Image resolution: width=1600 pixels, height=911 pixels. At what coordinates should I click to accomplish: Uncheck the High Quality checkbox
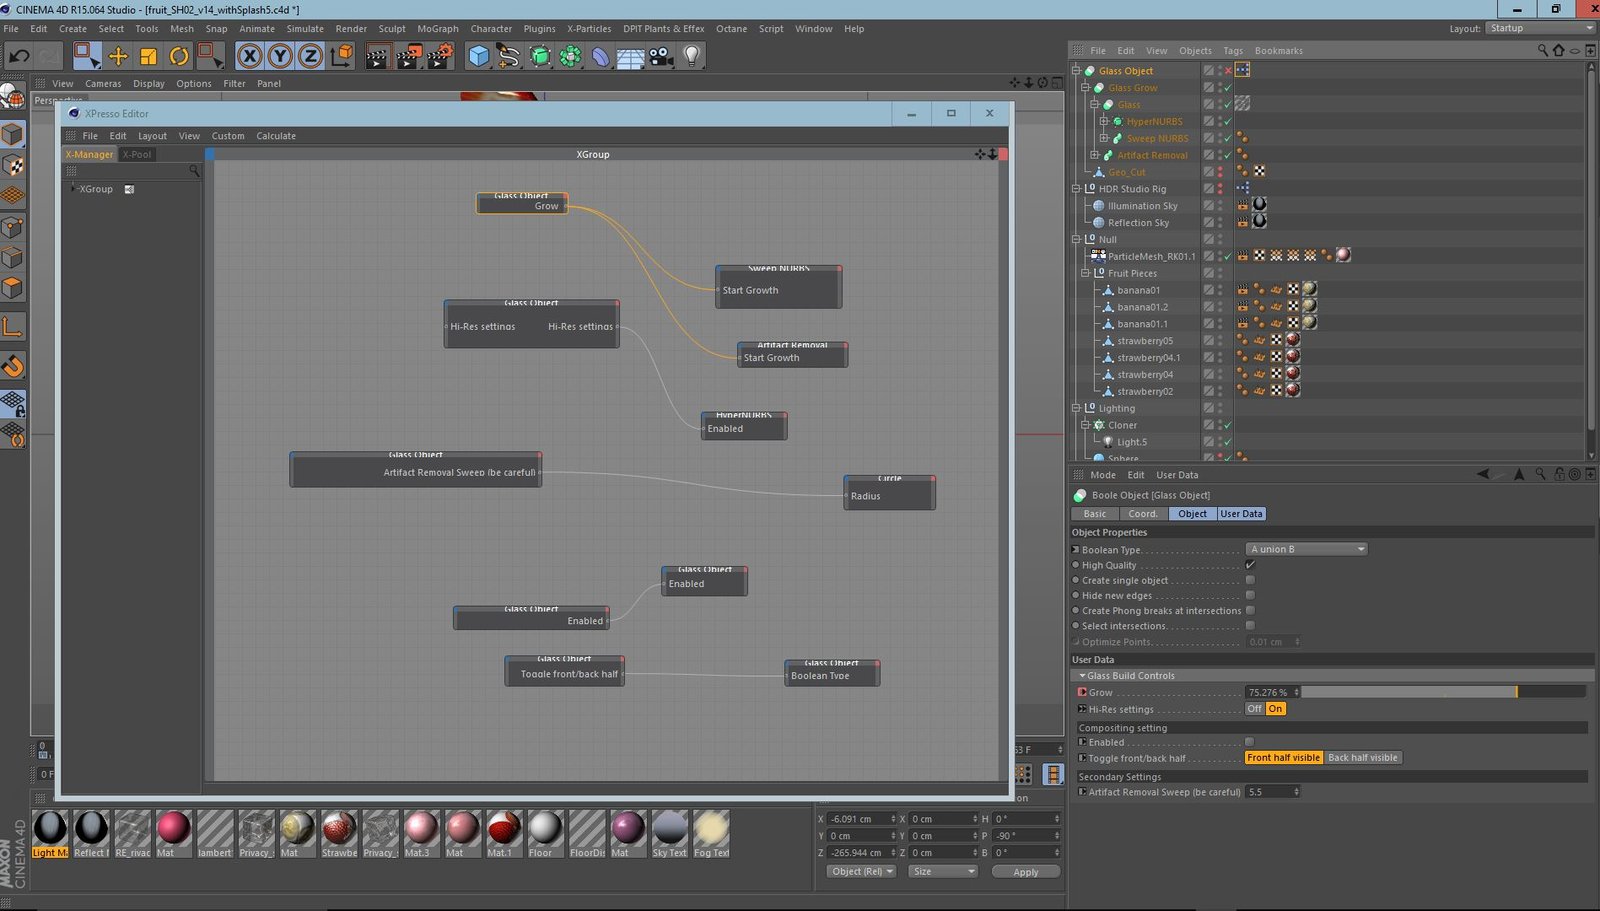point(1250,565)
